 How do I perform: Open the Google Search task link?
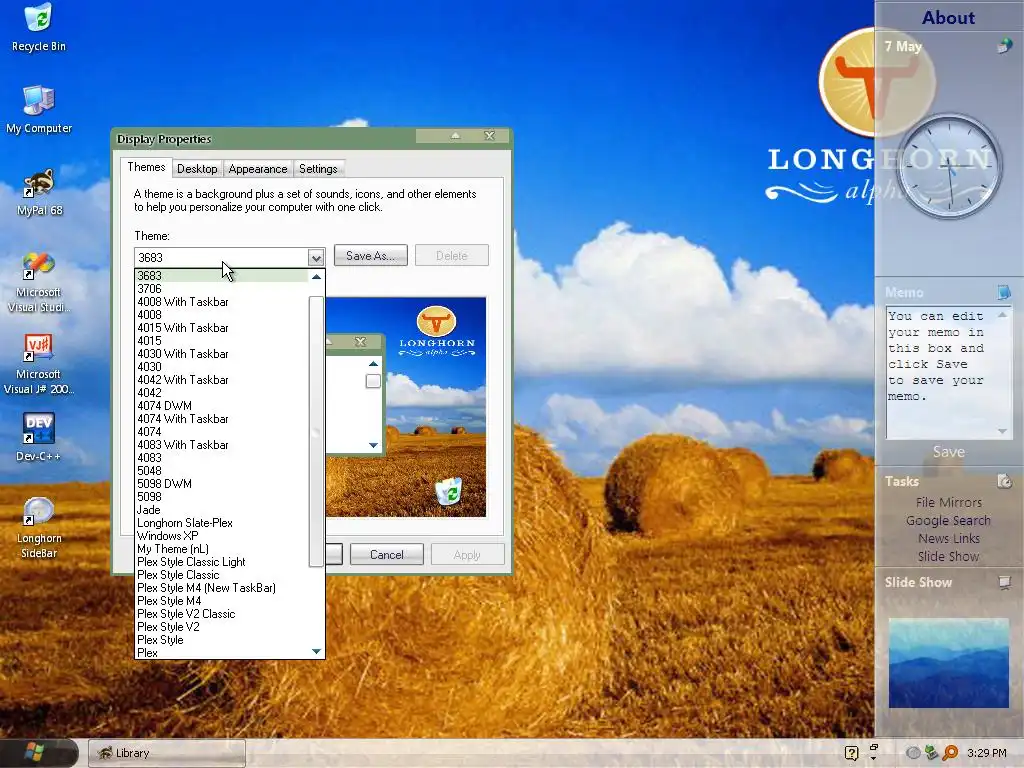tap(948, 520)
